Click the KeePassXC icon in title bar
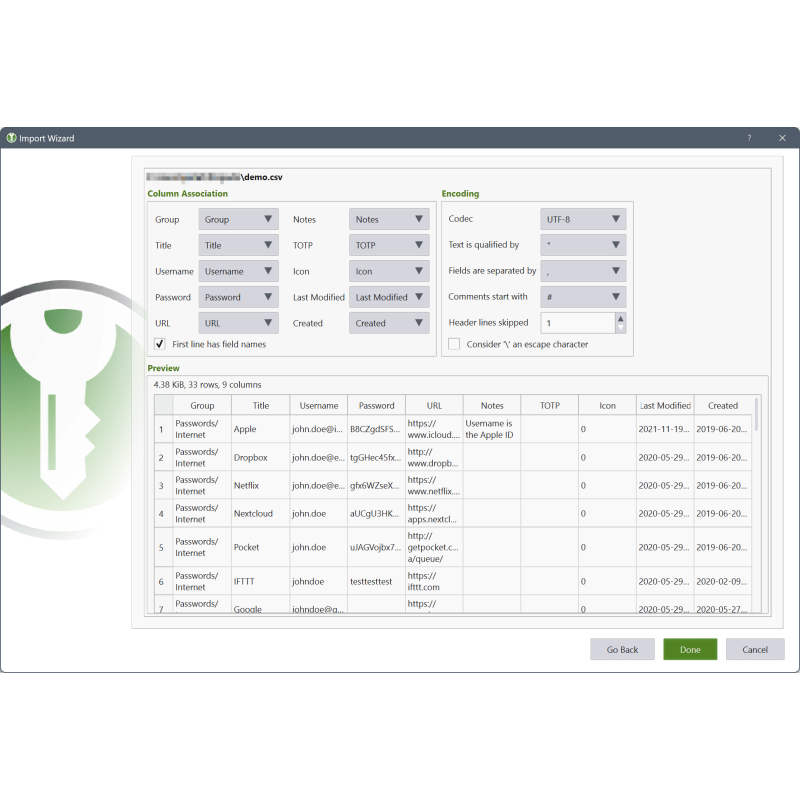Screen dimensions: 800x800 click(11, 138)
